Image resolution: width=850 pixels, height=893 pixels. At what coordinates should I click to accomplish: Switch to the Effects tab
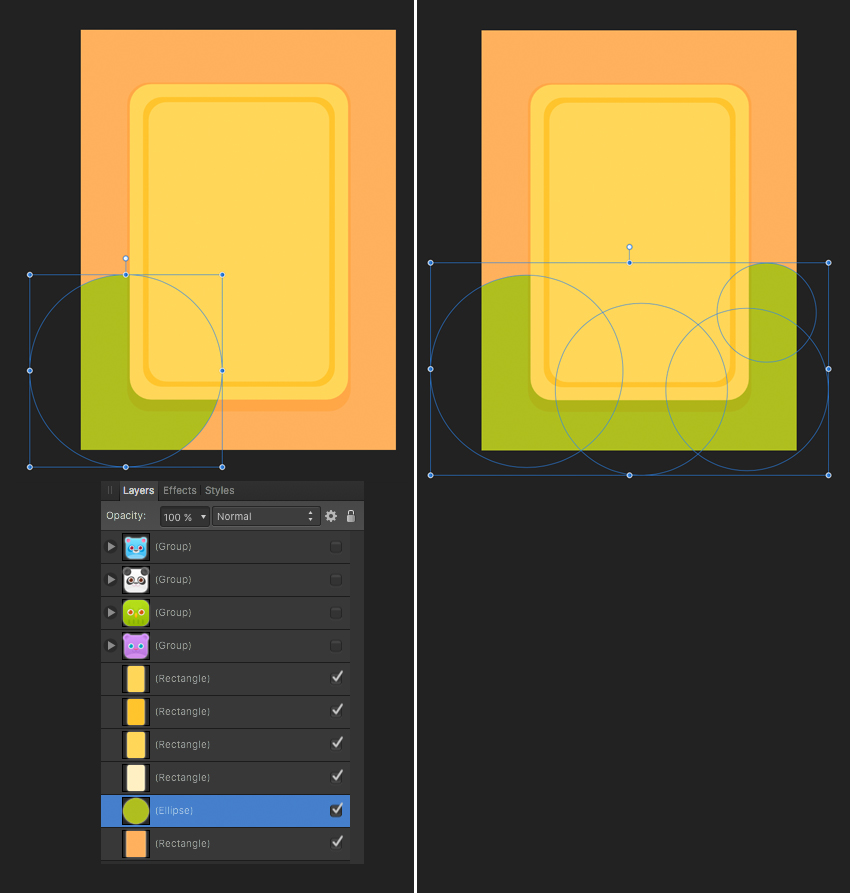click(179, 490)
